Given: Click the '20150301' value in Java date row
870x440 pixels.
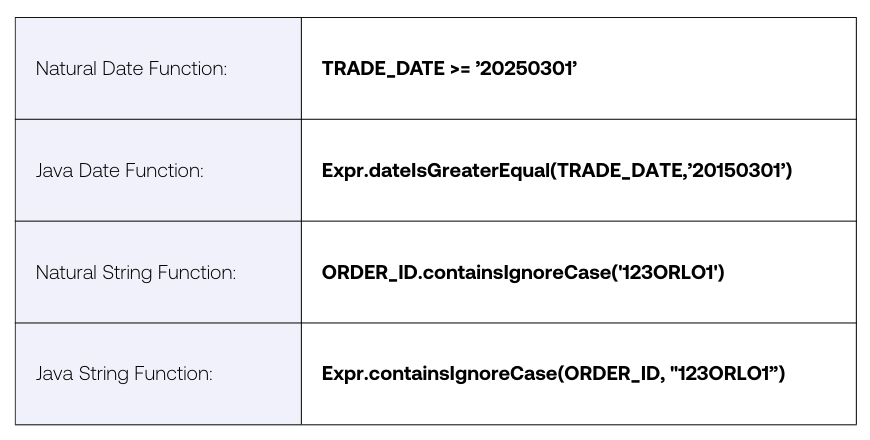Looking at the screenshot, I should (737, 170).
